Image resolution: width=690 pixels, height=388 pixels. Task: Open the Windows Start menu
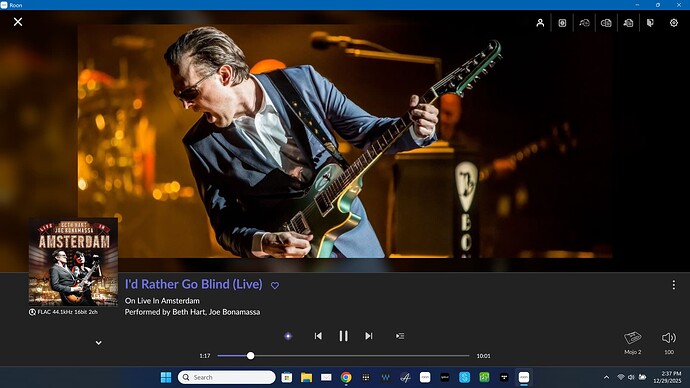pos(166,377)
